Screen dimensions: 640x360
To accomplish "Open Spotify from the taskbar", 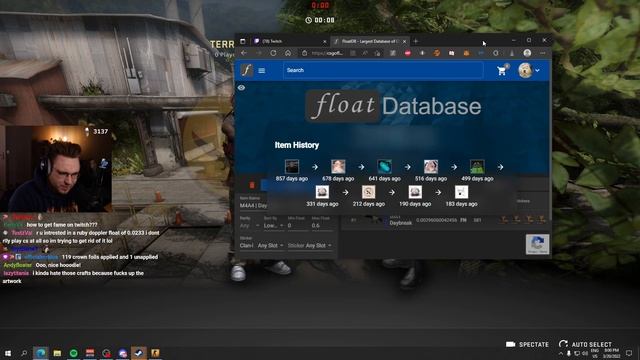I will coord(73,353).
